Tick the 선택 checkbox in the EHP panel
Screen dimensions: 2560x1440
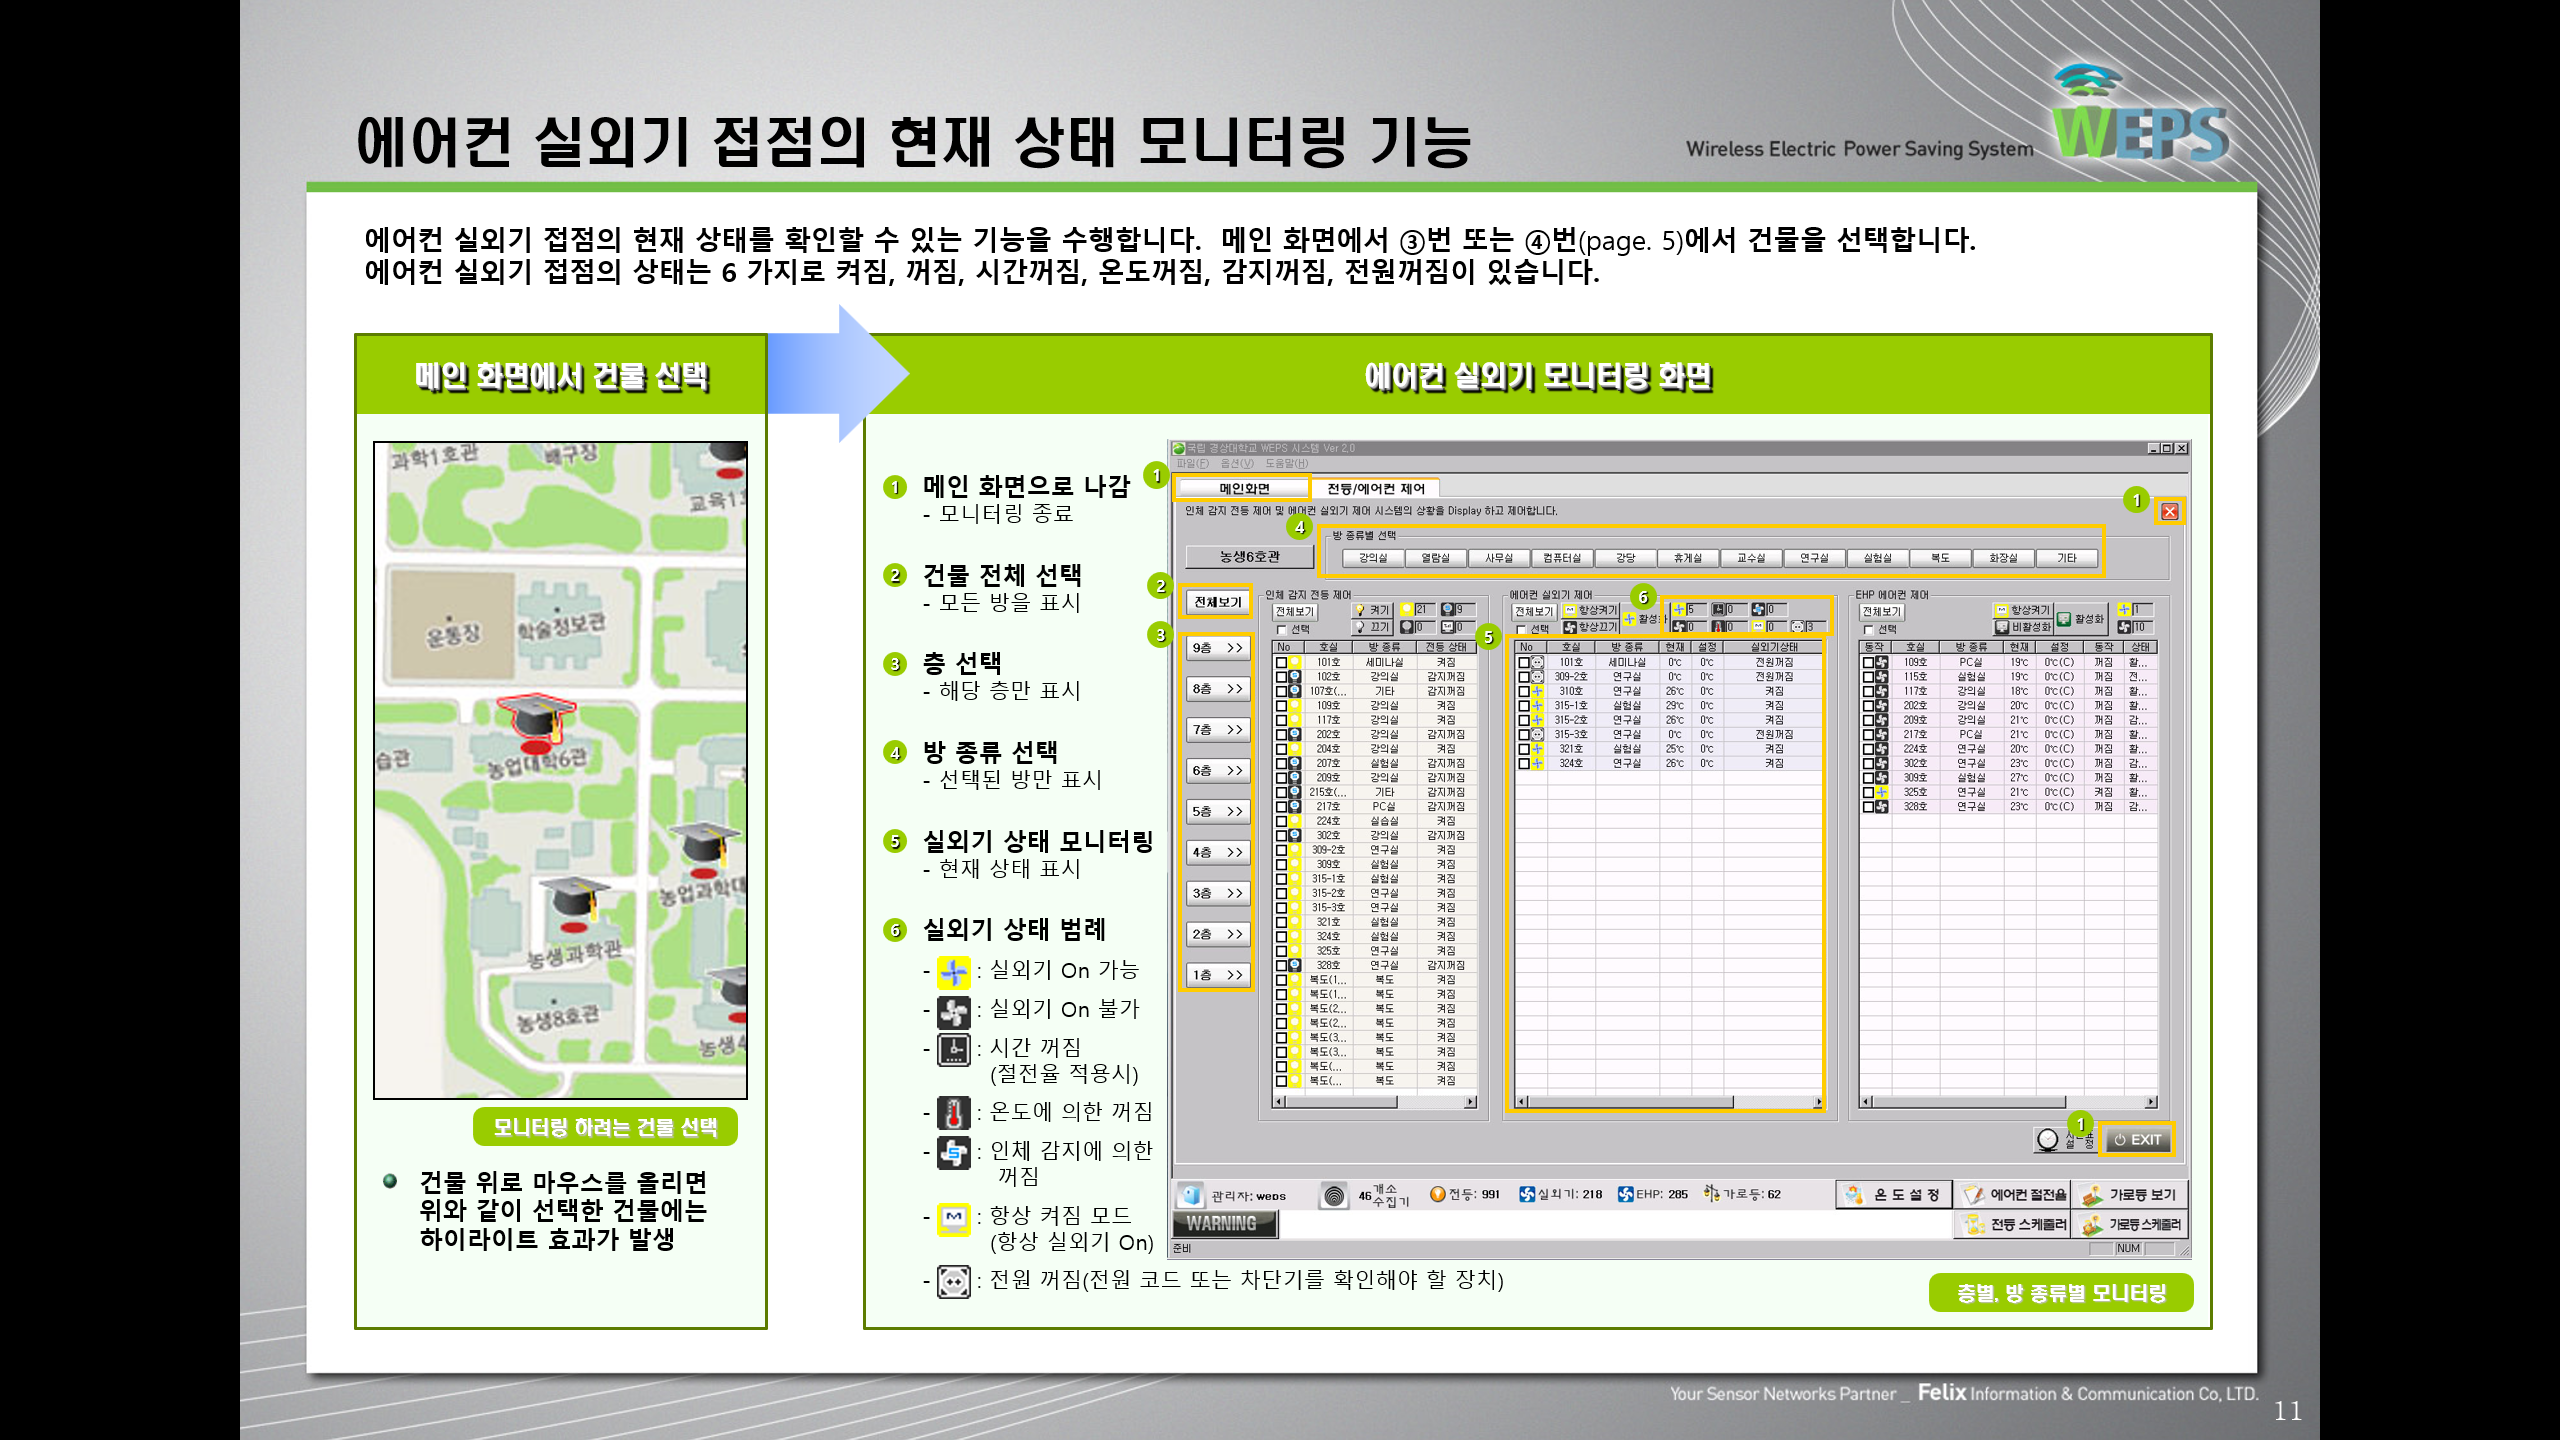1868,629
